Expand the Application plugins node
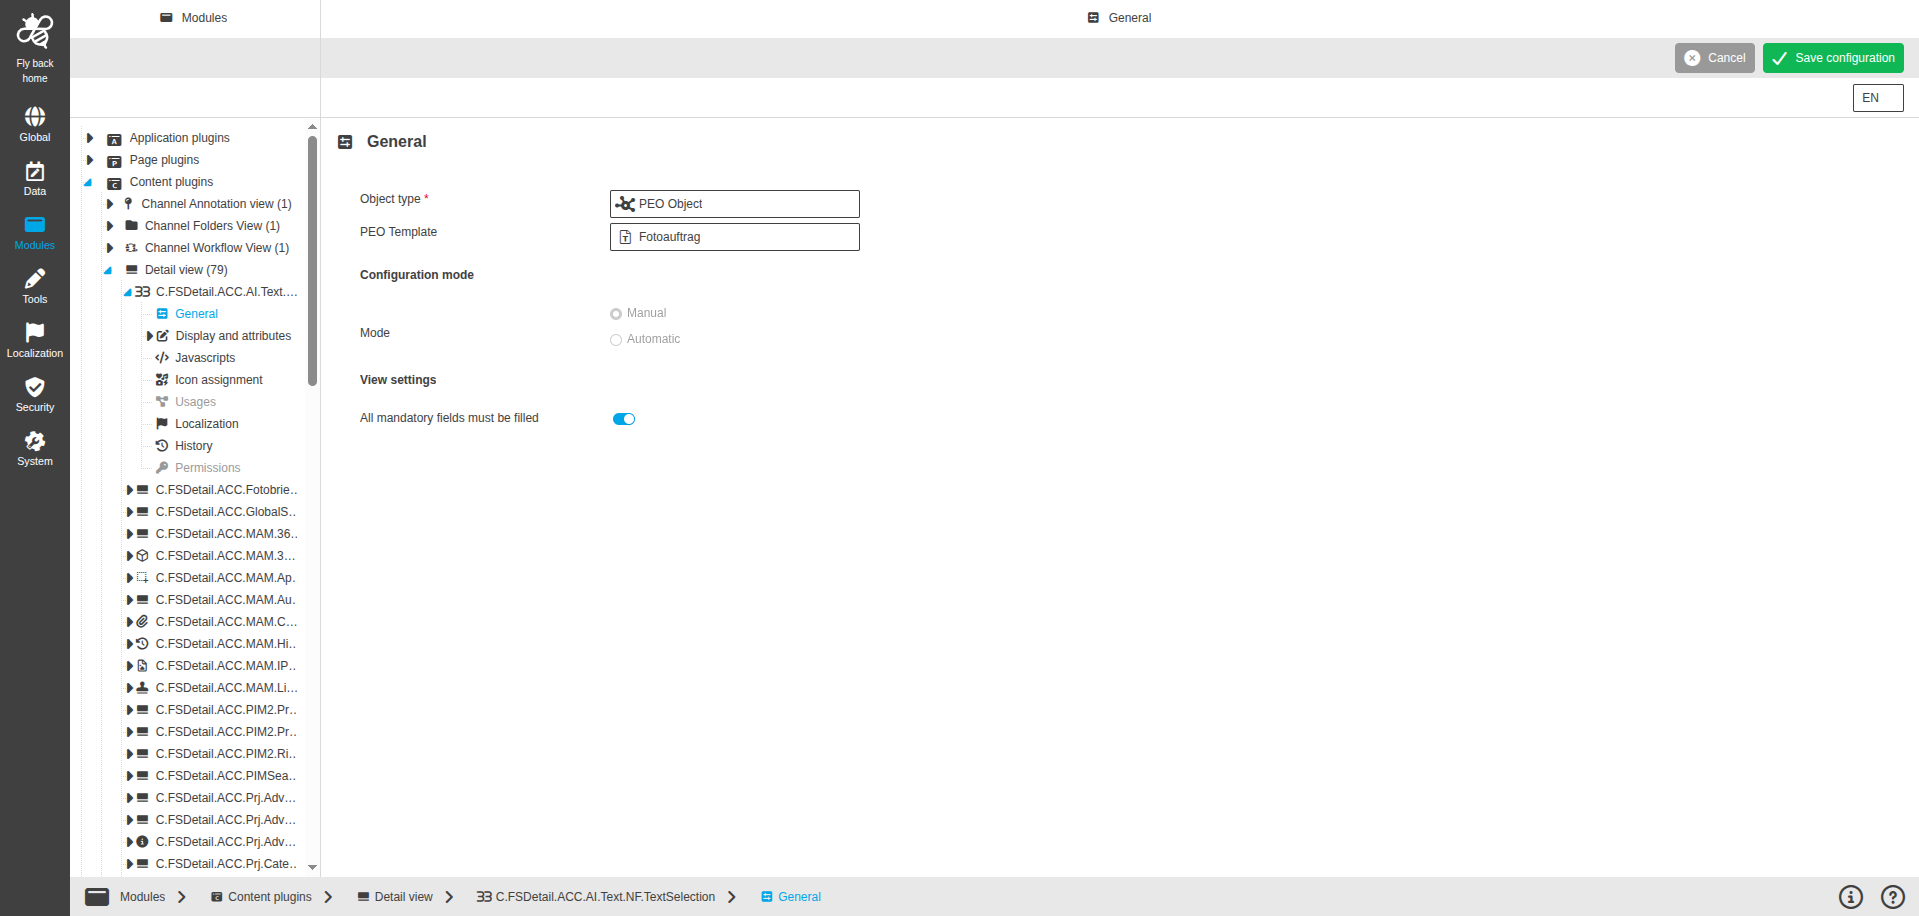The image size is (1919, 916). point(90,138)
